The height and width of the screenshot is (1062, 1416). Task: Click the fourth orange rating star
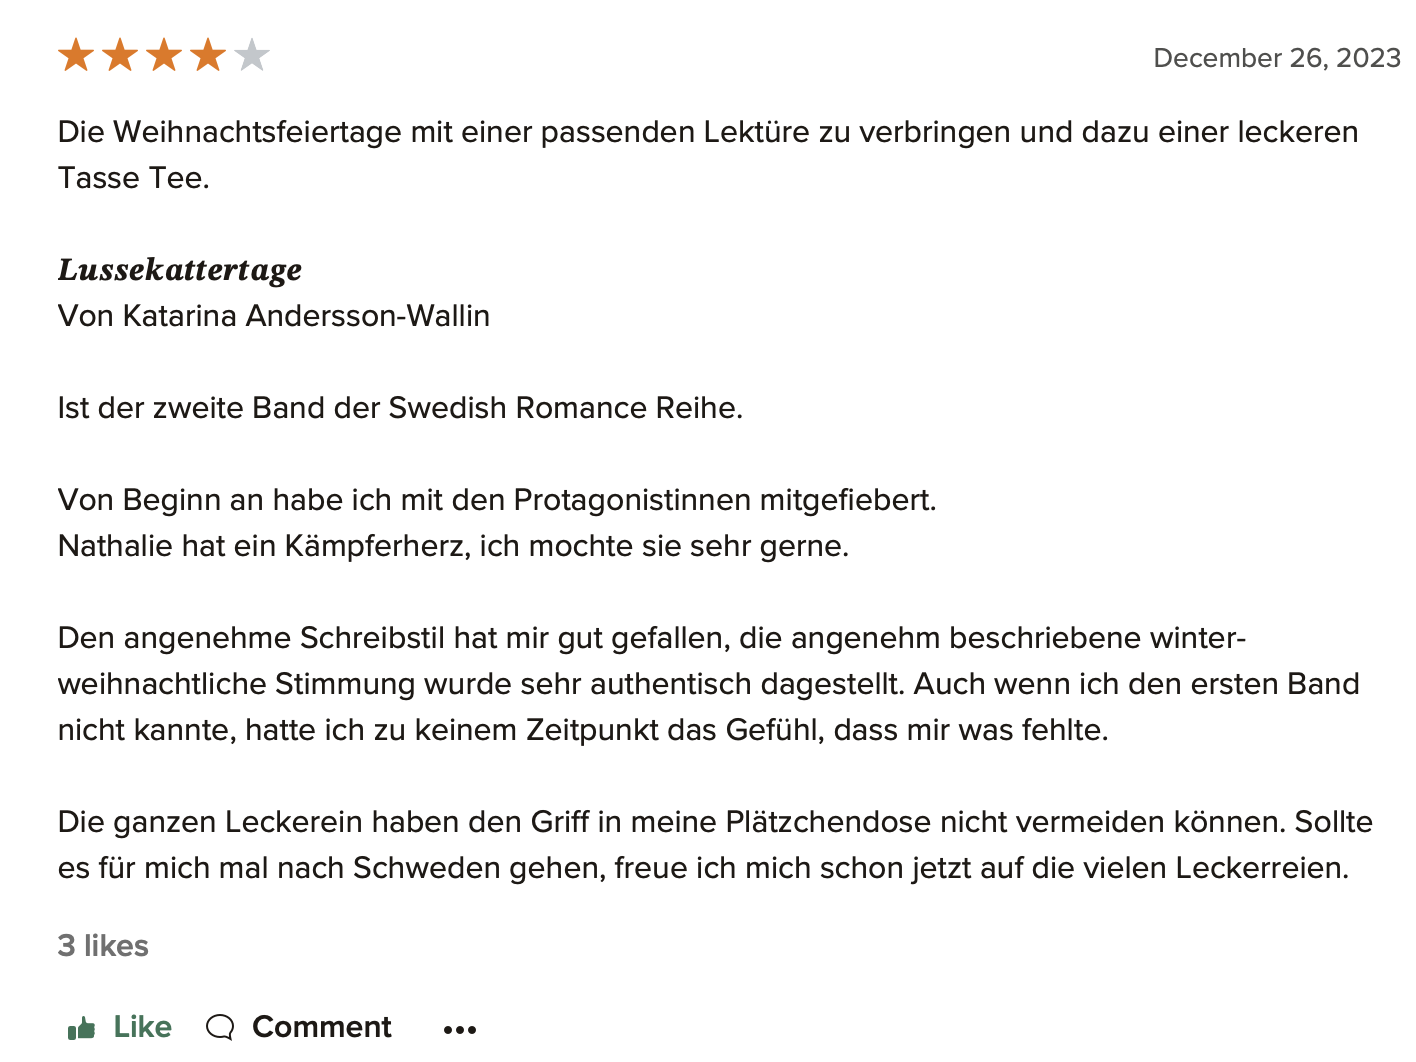coord(208,56)
